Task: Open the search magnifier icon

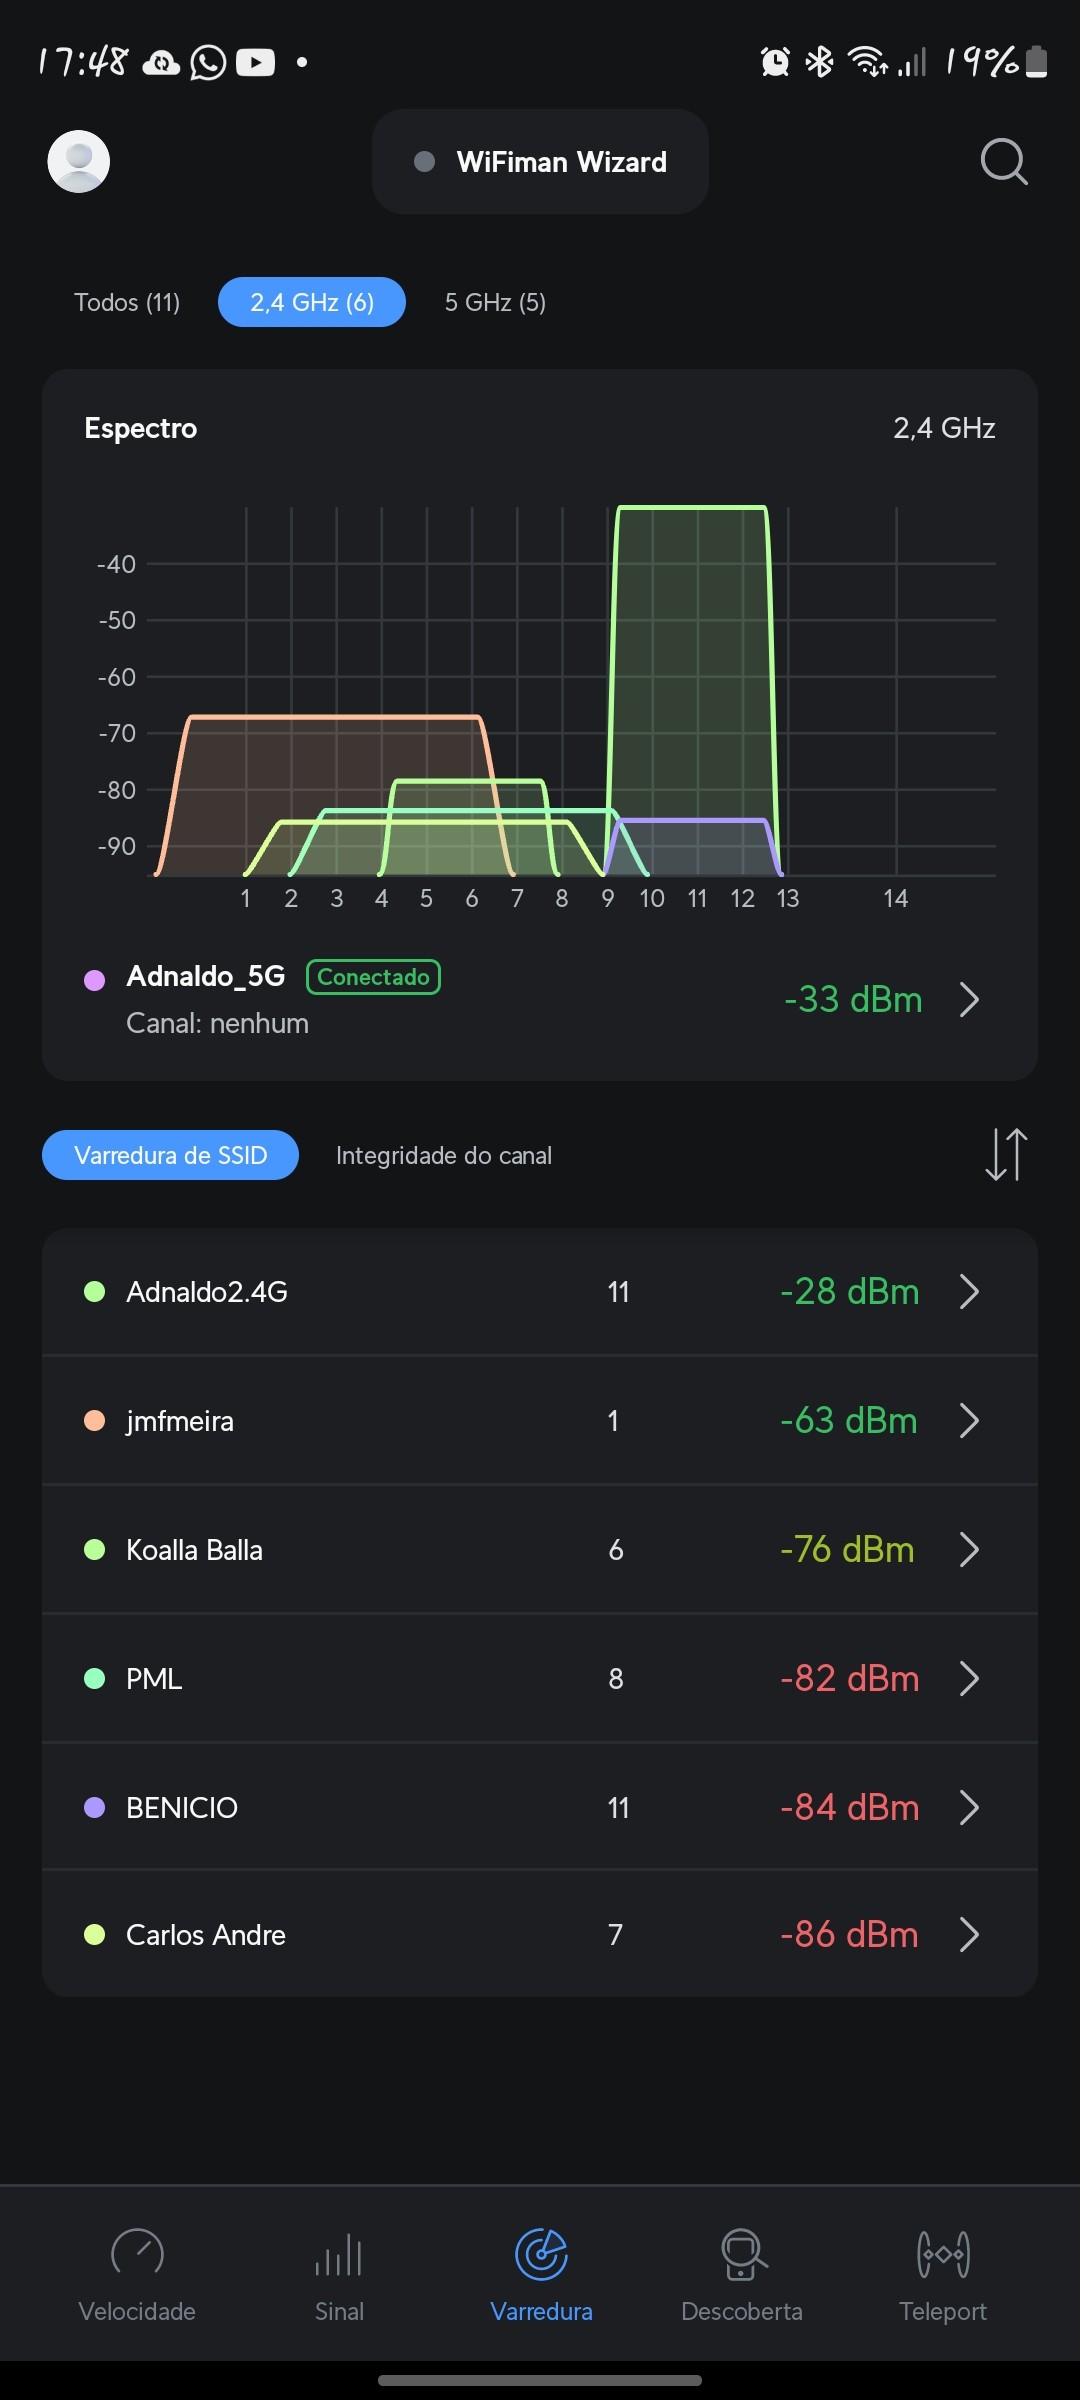Action: point(1004,162)
